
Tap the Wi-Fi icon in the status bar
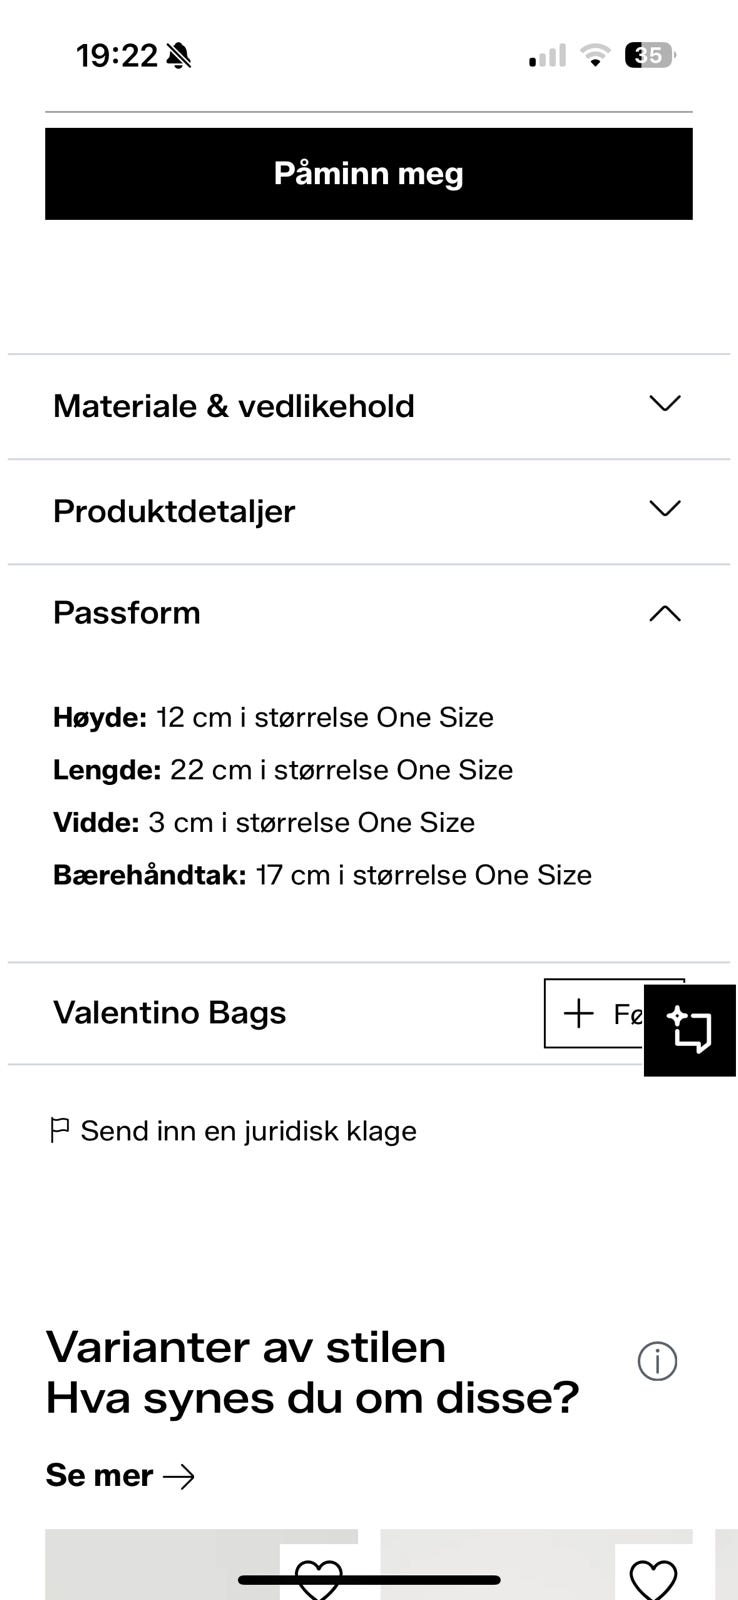(595, 56)
